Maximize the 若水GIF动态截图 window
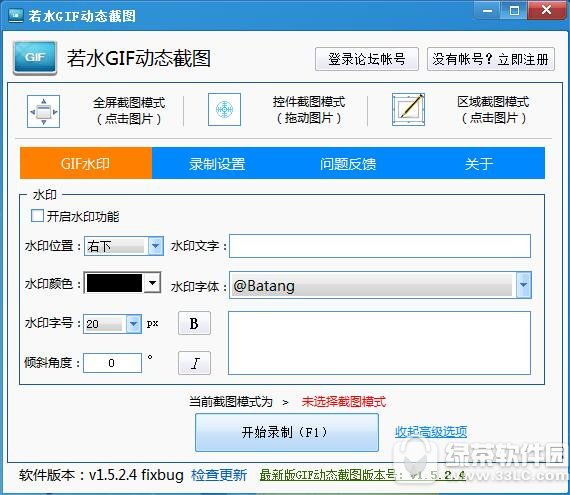This screenshot has width=570, height=495. [514, 11]
